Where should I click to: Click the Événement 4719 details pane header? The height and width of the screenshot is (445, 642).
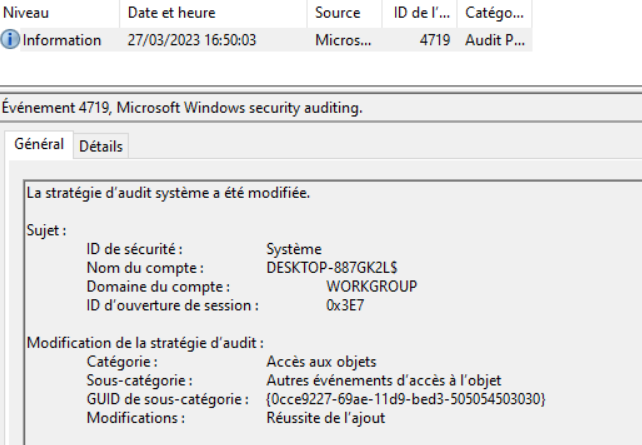tap(182, 107)
